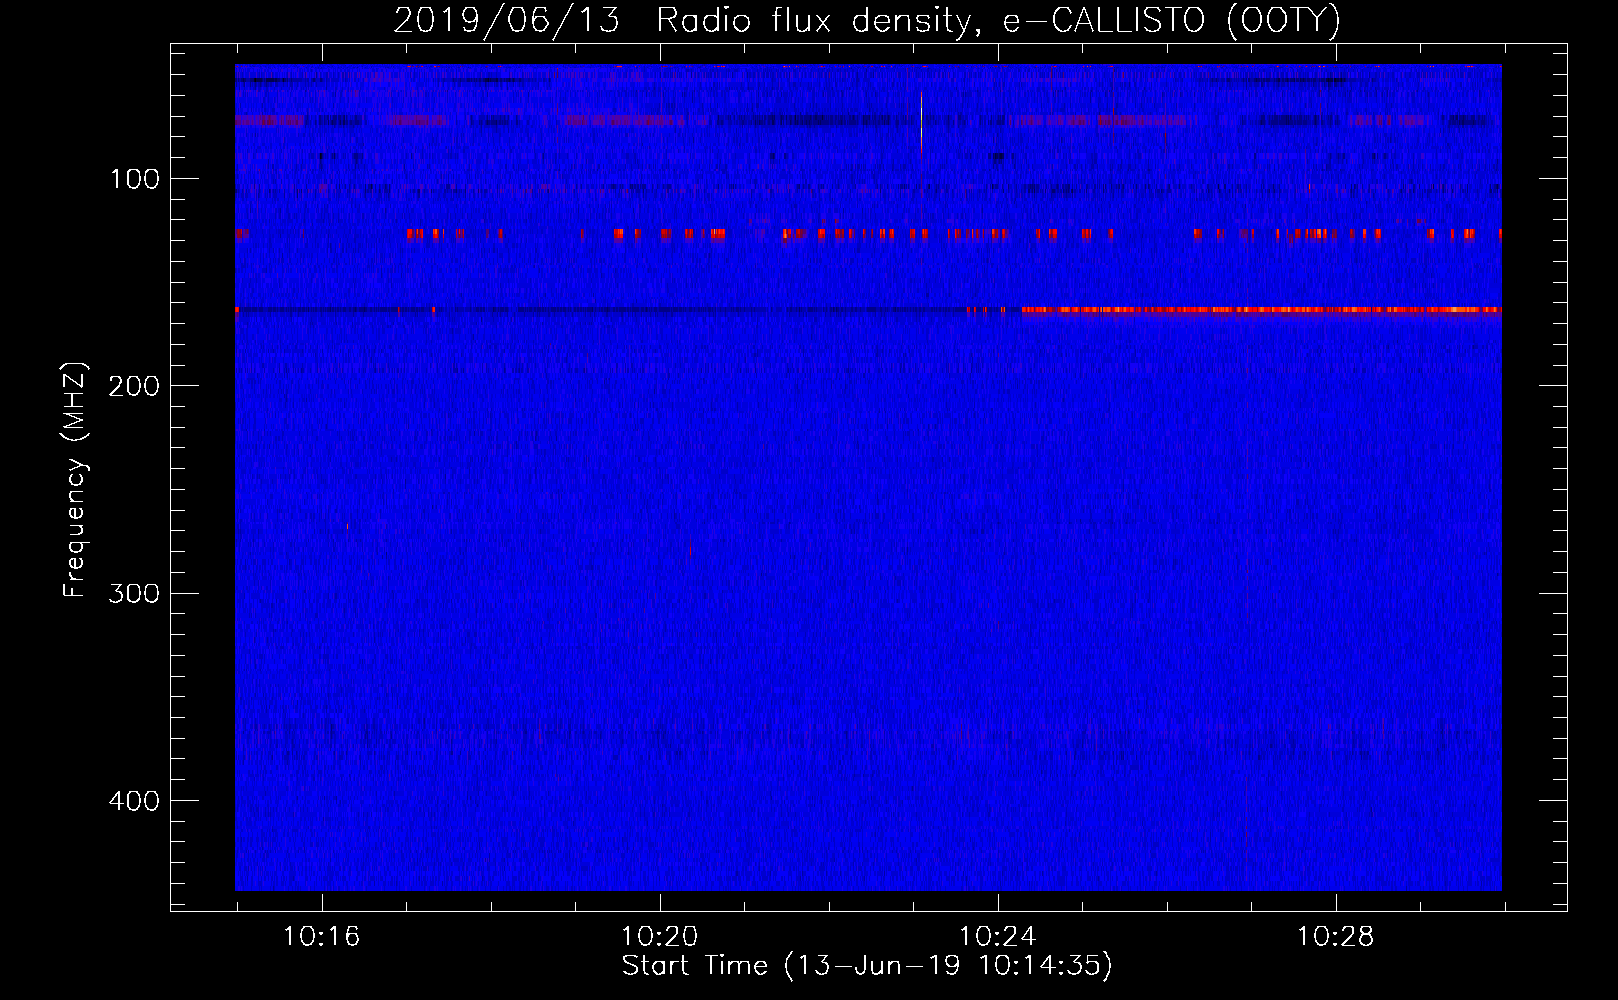This screenshot has height=1000, width=1618.
Task: Click the 400 frequency tick label
Action: (x=134, y=801)
